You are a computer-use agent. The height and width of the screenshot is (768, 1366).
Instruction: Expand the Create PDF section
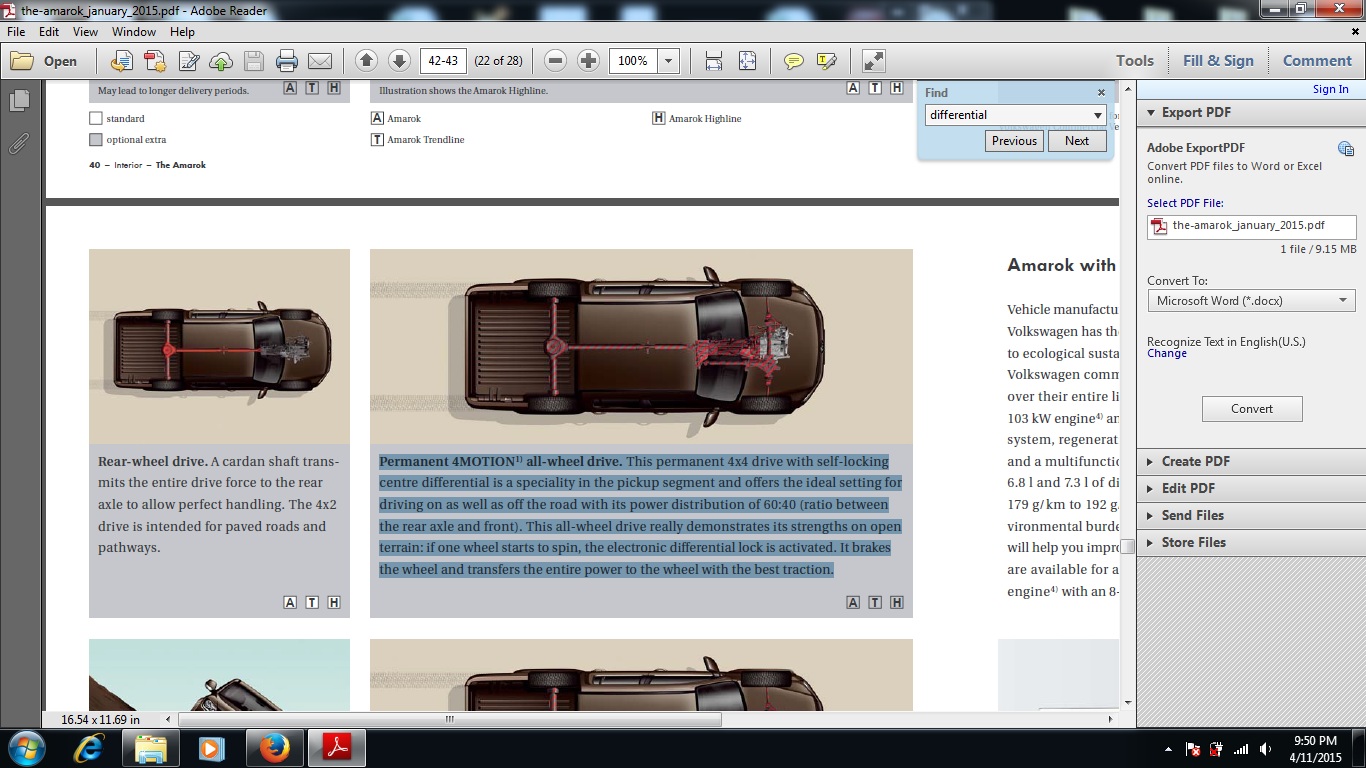(1195, 461)
